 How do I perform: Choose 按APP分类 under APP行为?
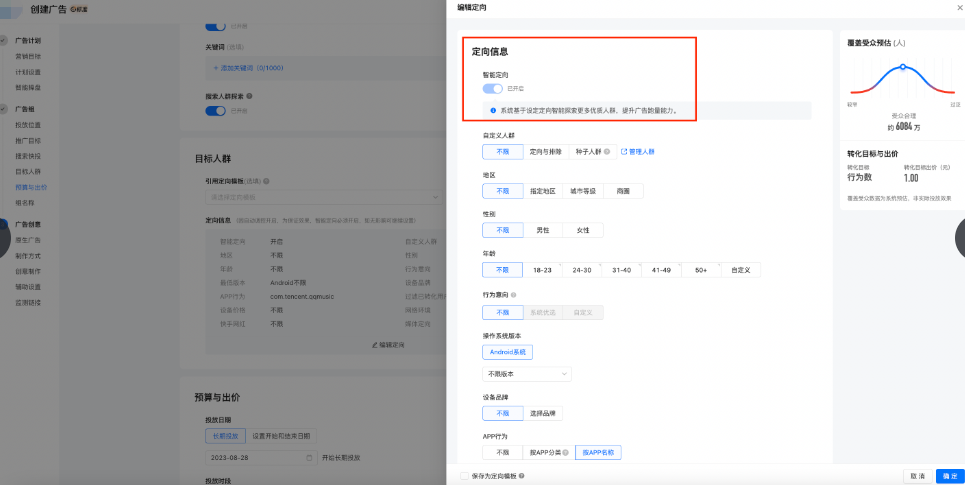click(549, 452)
